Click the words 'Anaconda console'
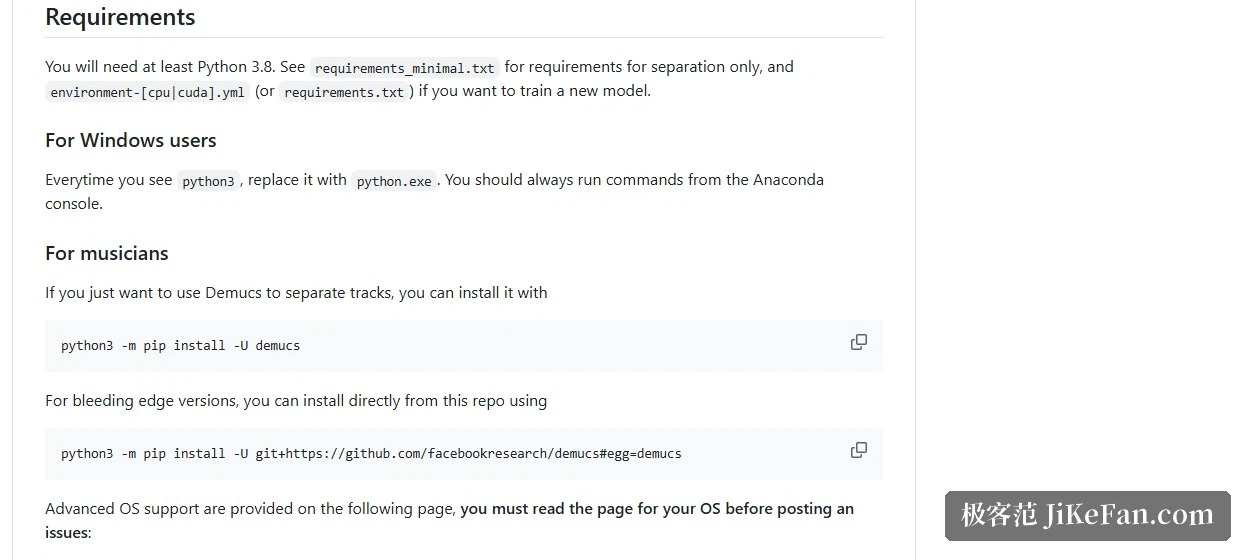 coord(434,191)
